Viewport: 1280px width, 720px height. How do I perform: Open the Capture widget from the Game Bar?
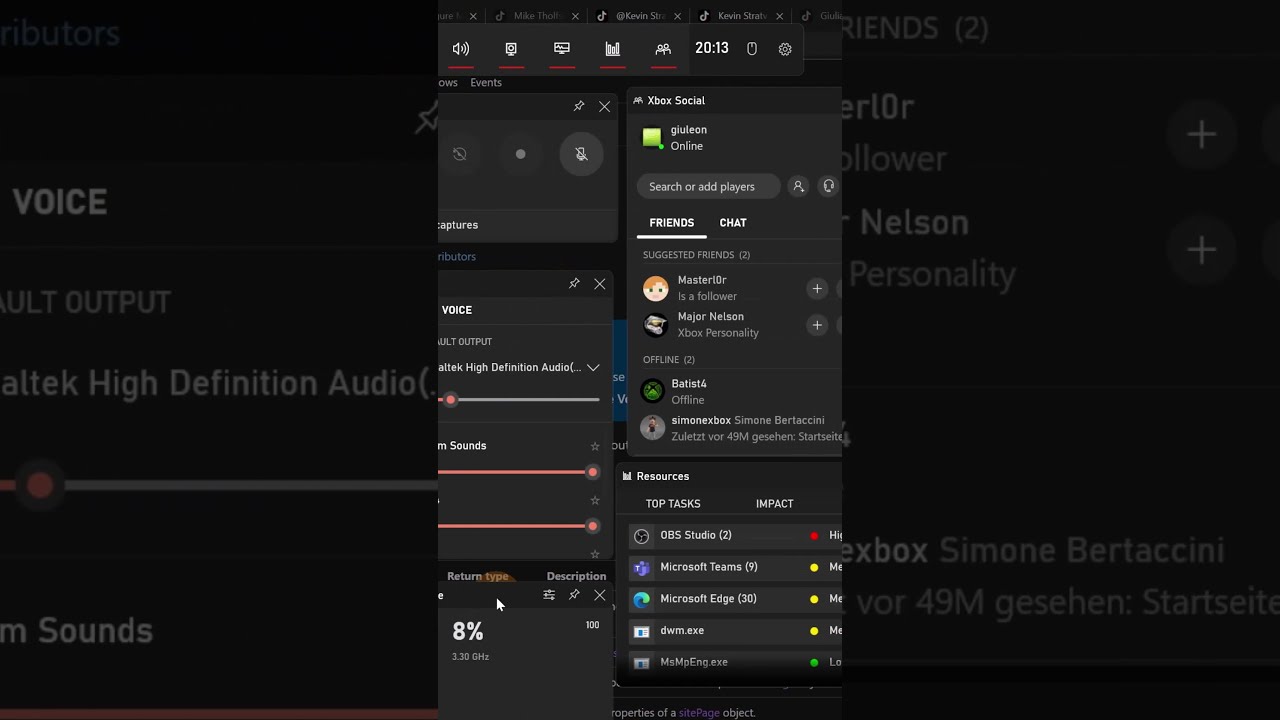pyautogui.click(x=511, y=49)
